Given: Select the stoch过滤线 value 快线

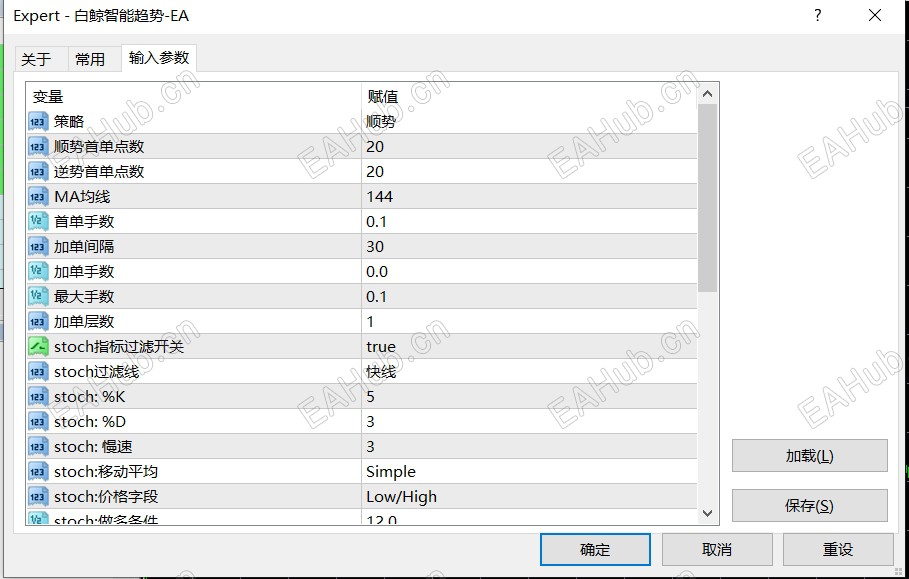Looking at the screenshot, I should click(x=381, y=372).
